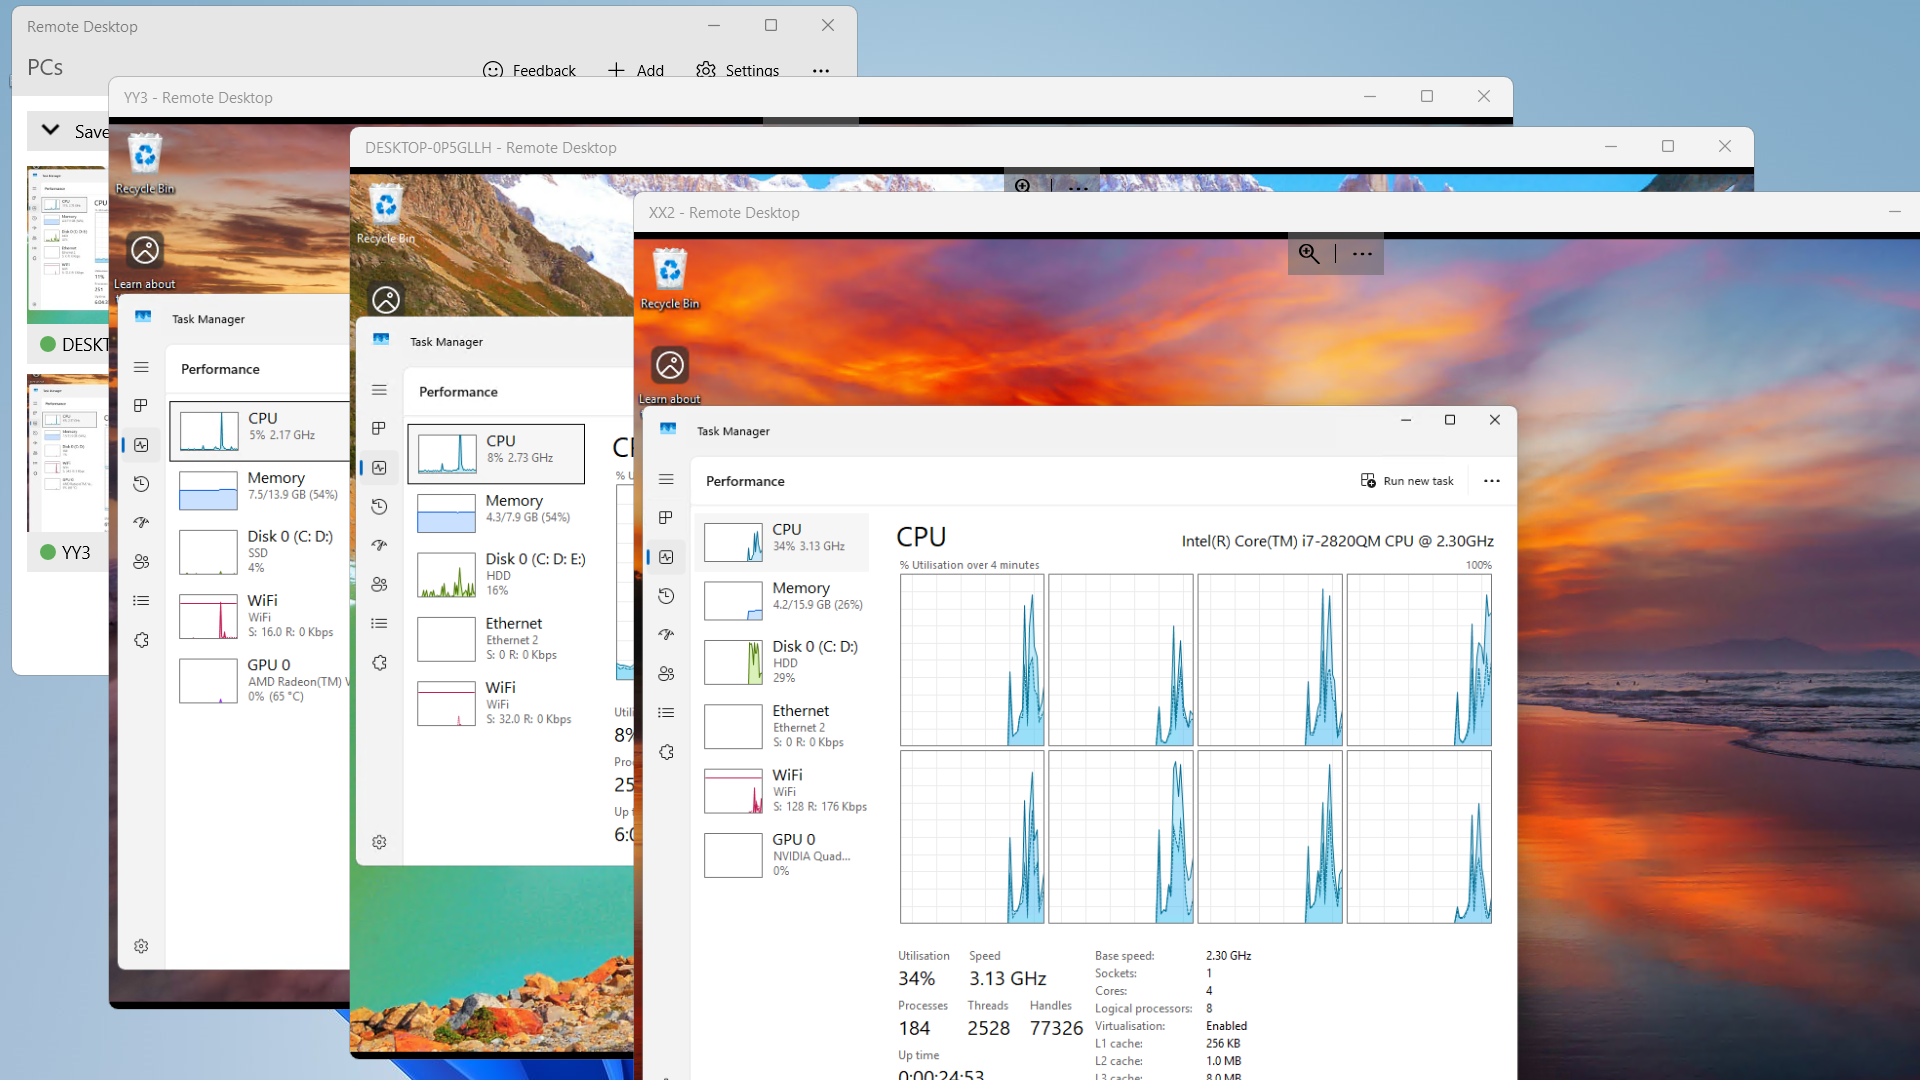Screen dimensions: 1920x1080
Task: Toggle hamburger navigation in YY3 Task Manager
Action: pos(141,367)
